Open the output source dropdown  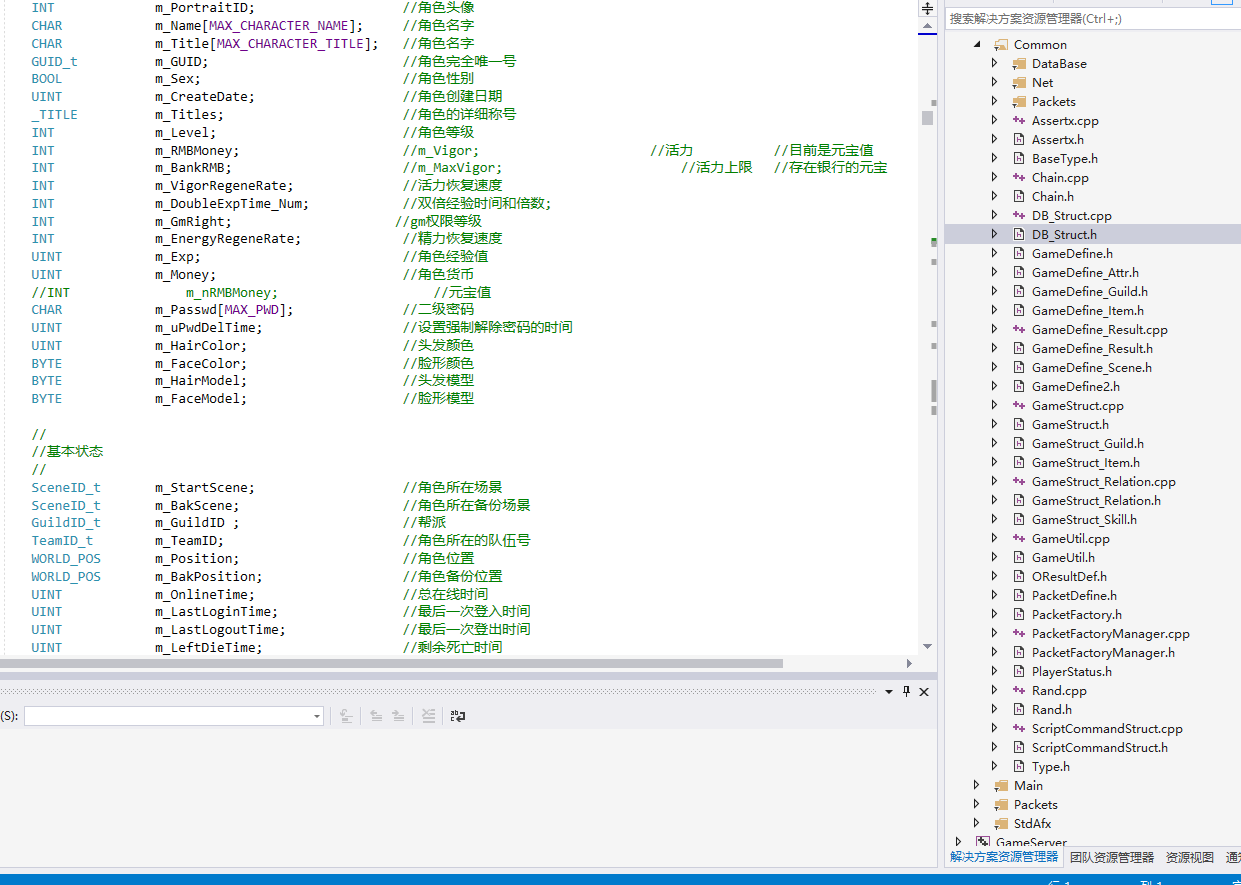[x=317, y=716]
